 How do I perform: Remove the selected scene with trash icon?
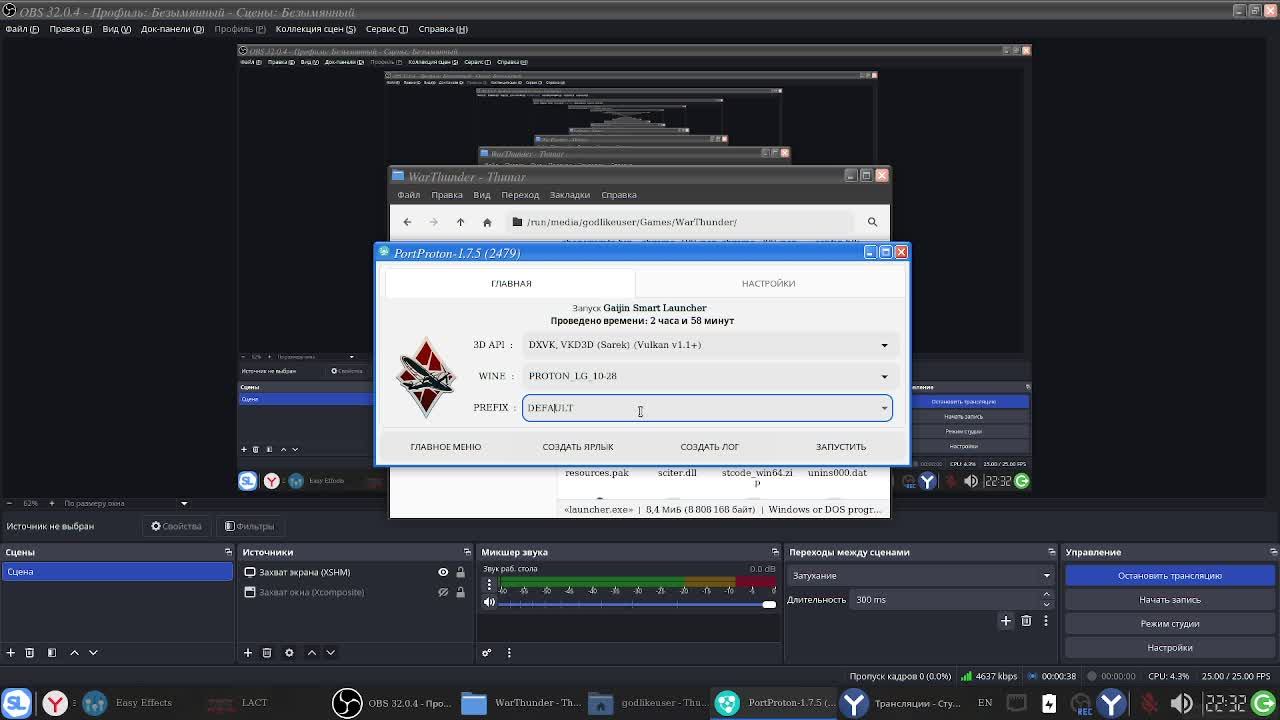point(29,652)
